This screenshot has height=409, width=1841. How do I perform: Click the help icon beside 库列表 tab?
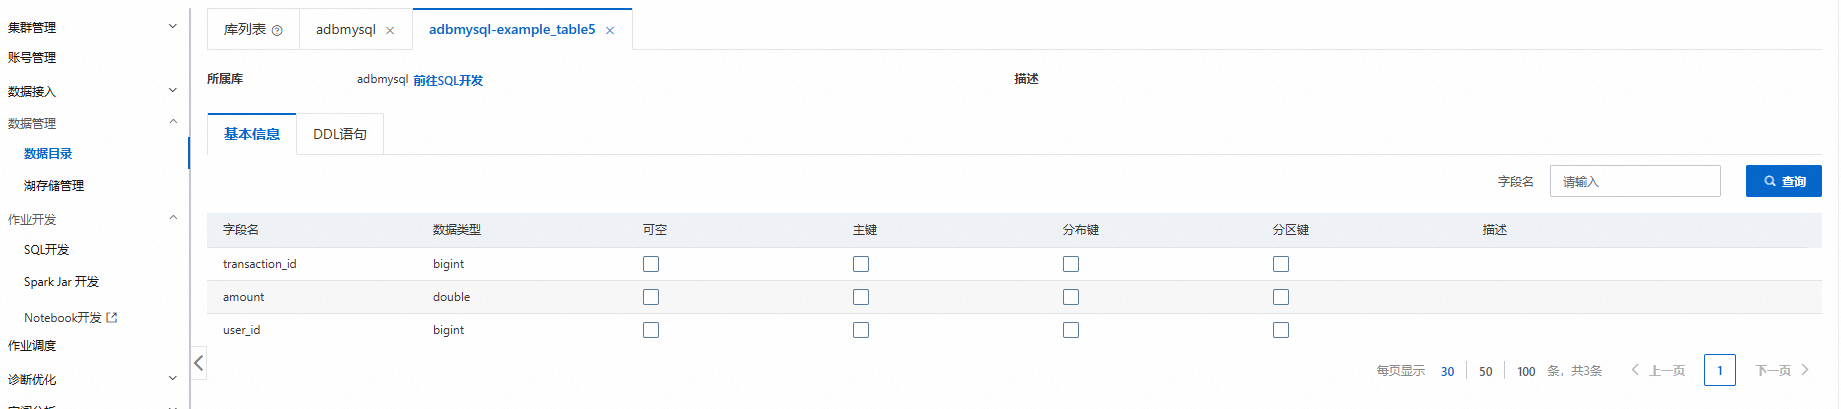[277, 30]
